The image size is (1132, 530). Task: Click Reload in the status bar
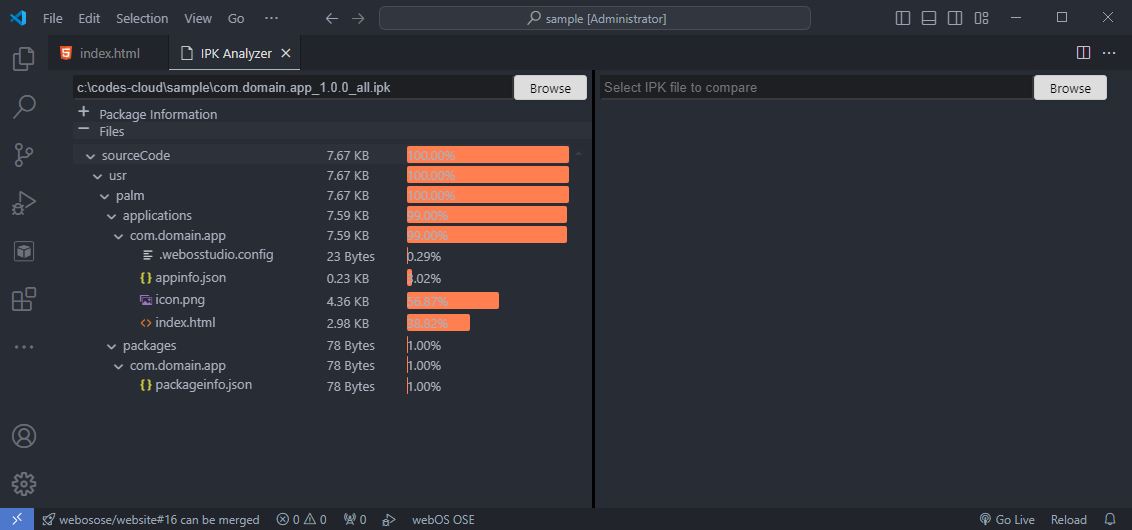1068,519
